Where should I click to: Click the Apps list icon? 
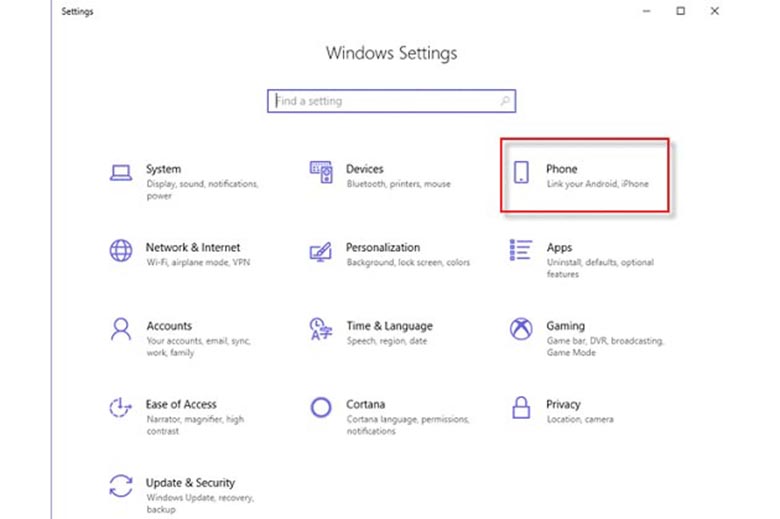click(521, 250)
